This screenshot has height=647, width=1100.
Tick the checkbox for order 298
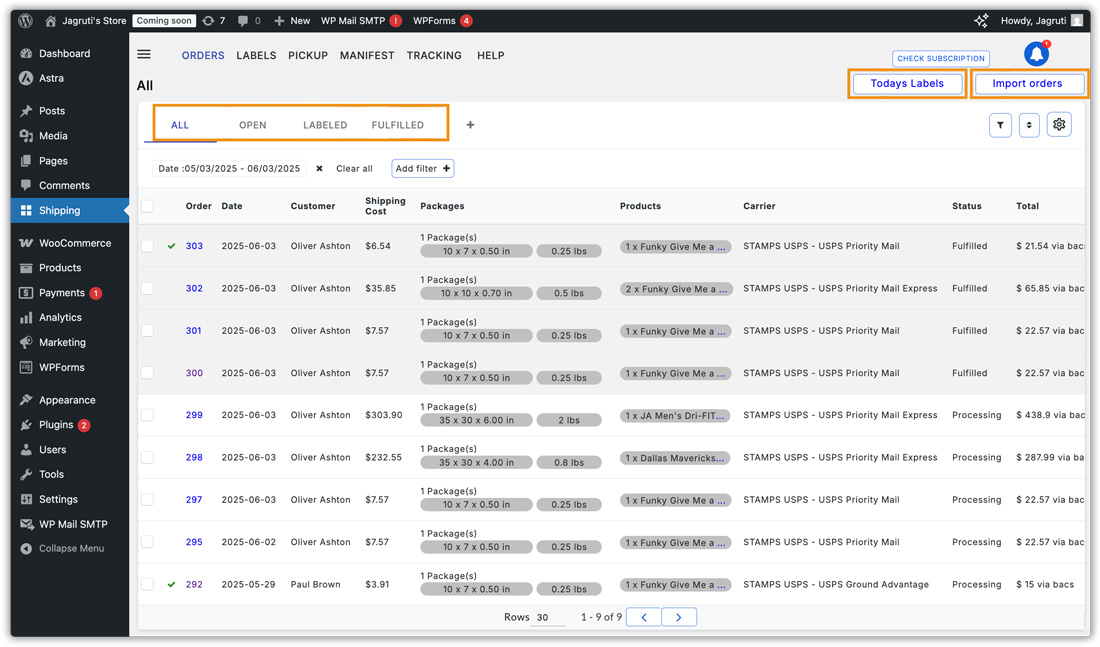(x=147, y=458)
